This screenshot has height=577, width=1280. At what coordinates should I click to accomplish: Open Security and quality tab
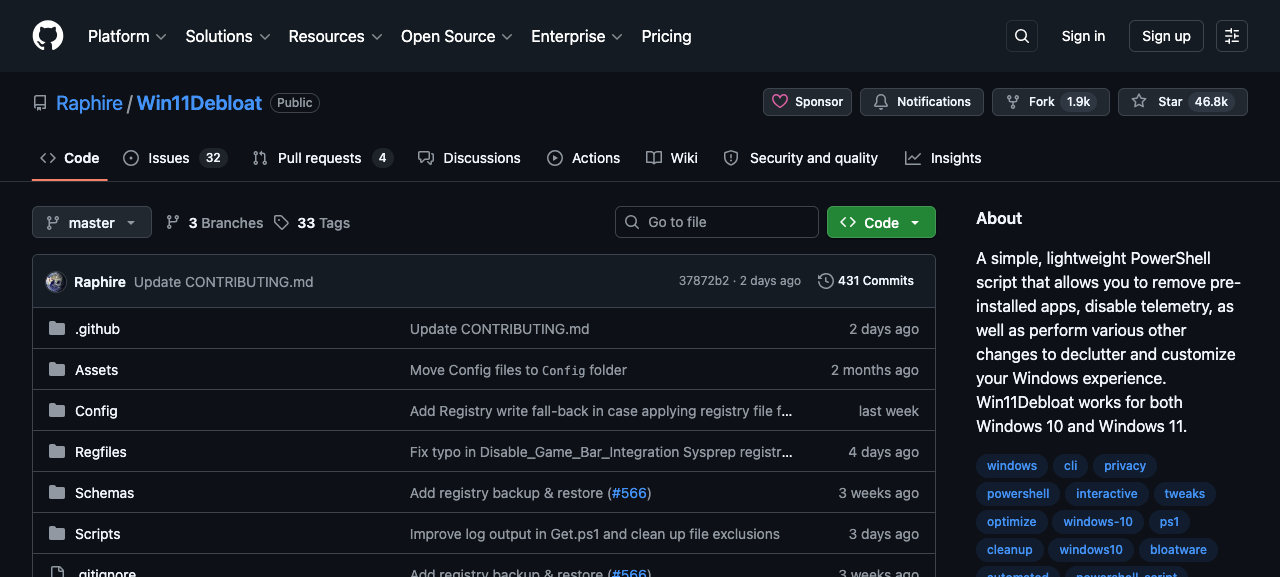(801, 158)
